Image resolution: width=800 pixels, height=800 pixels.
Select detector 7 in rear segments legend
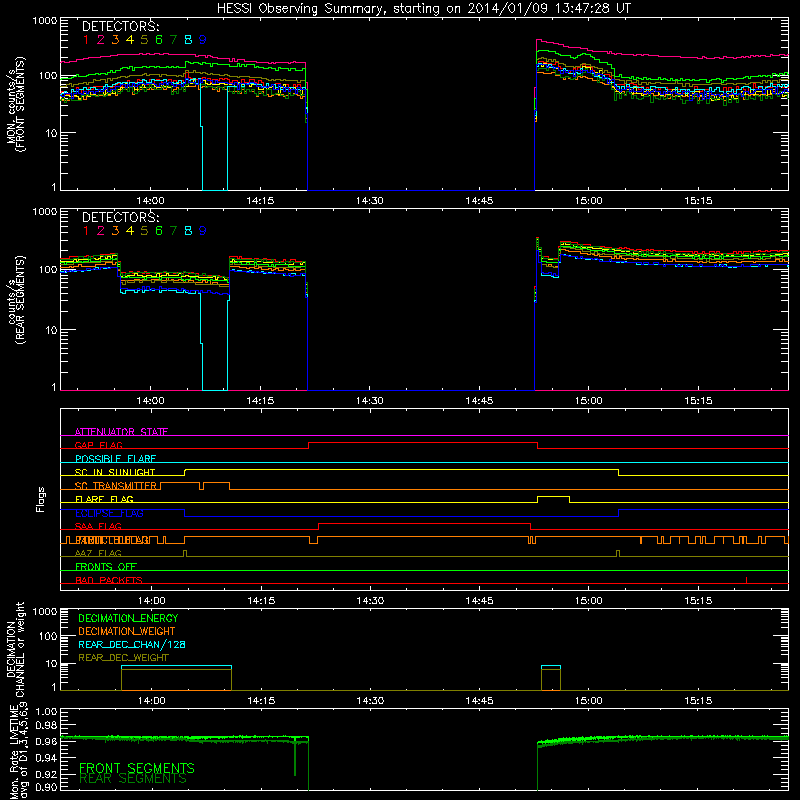tap(173, 231)
